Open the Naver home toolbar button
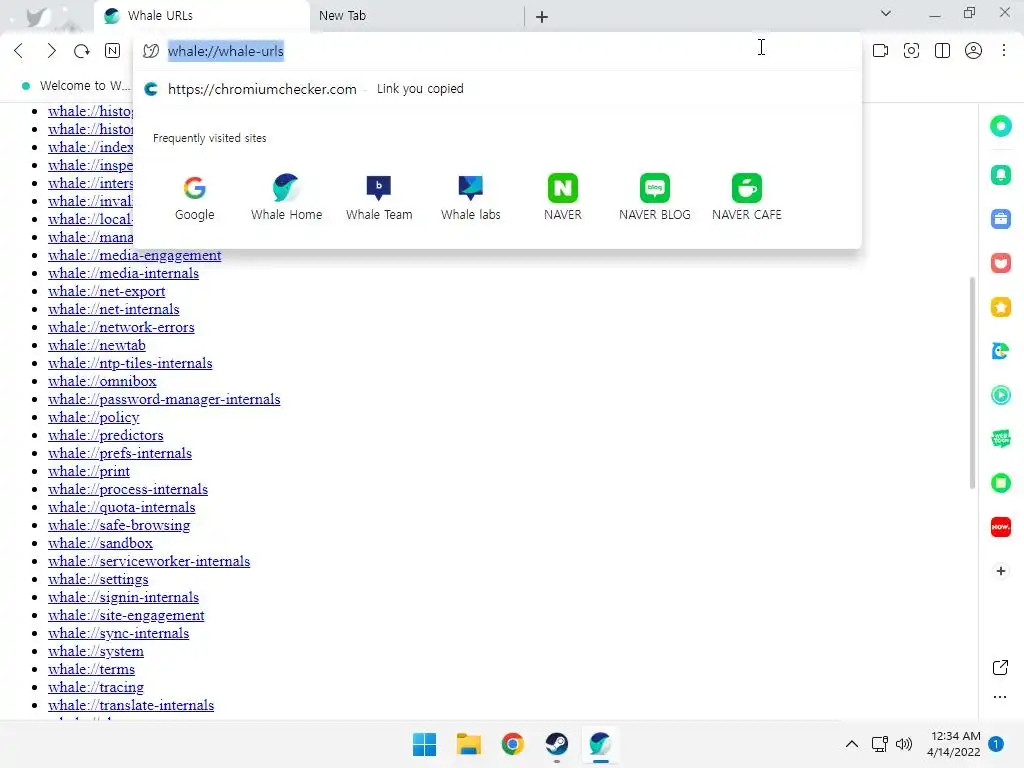 point(112,51)
